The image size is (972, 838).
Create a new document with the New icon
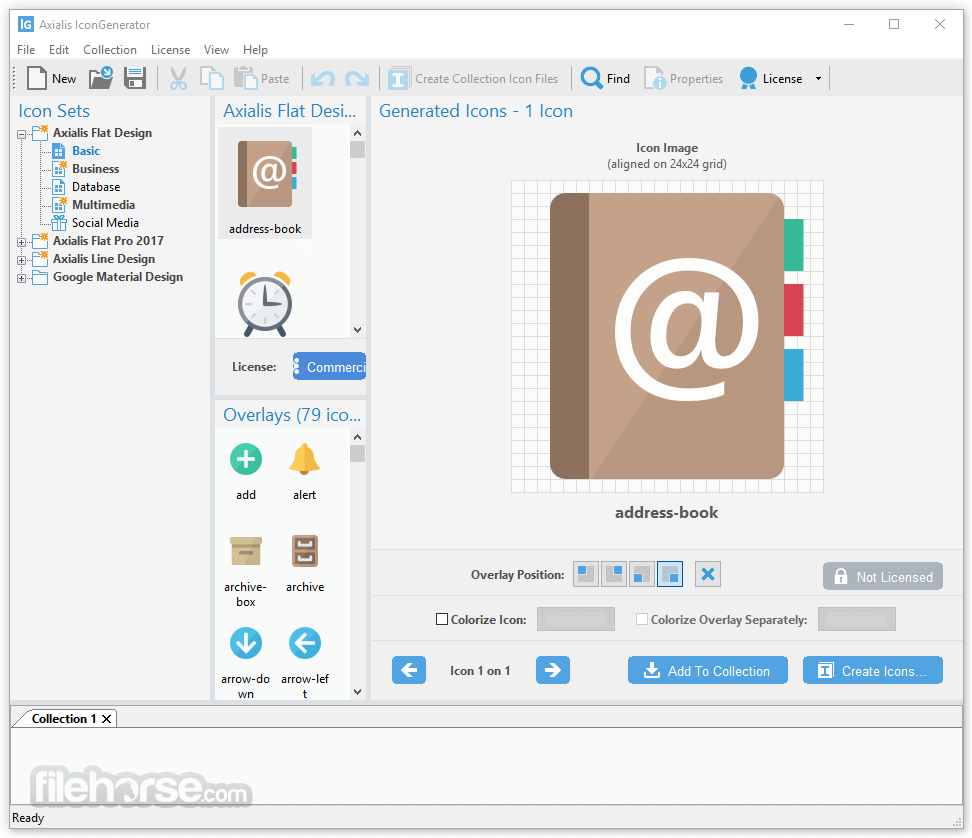point(36,77)
